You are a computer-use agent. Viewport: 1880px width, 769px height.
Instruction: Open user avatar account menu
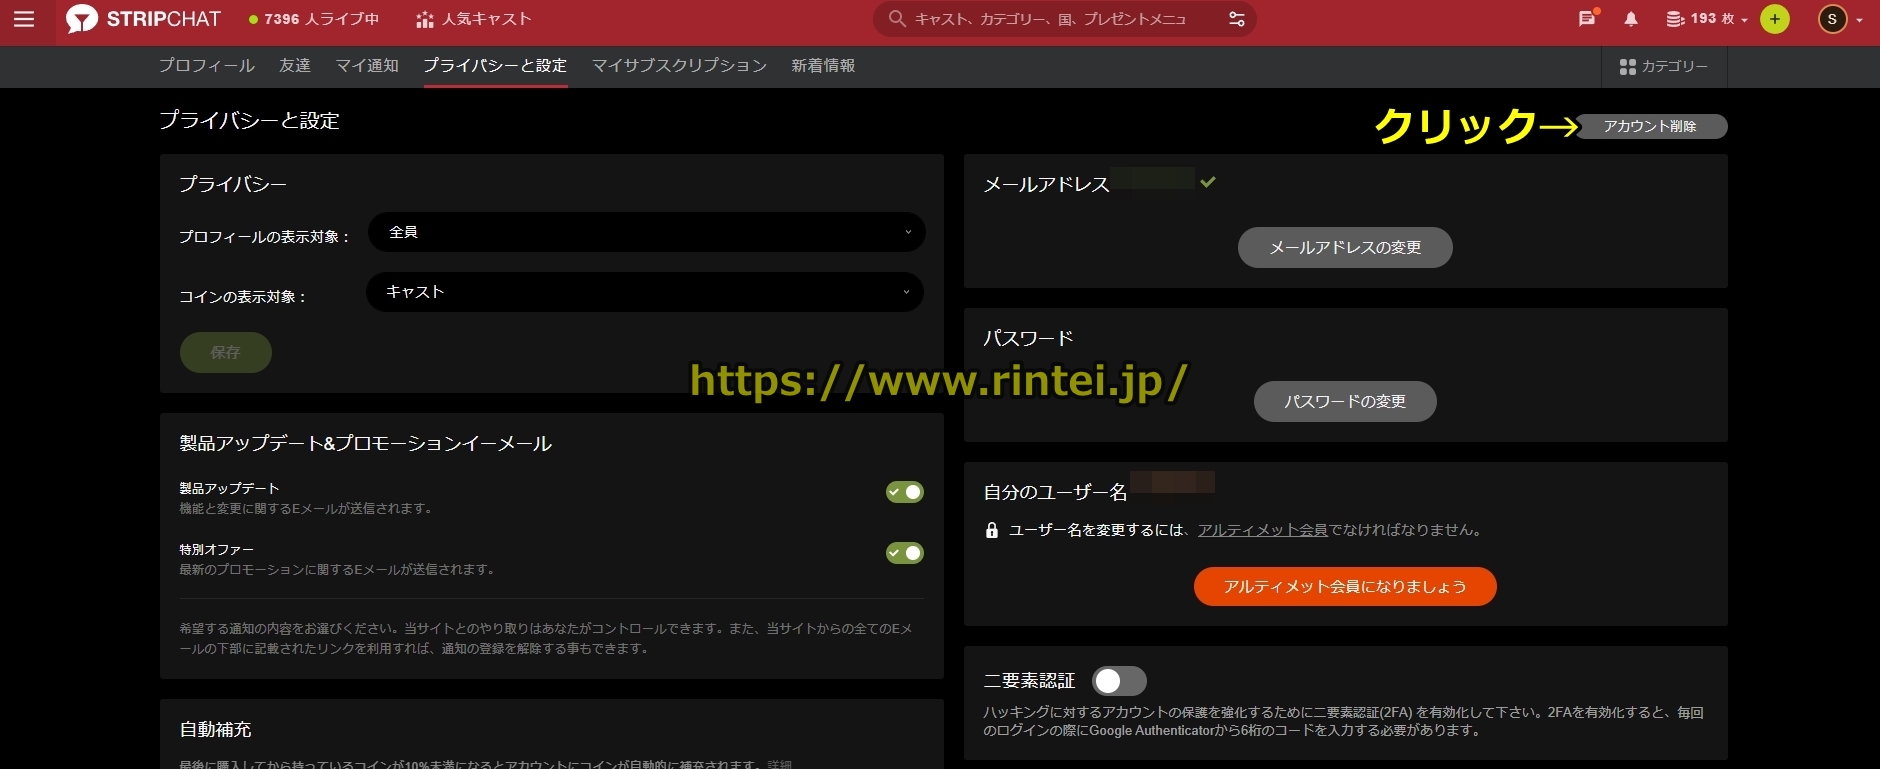[1832, 19]
